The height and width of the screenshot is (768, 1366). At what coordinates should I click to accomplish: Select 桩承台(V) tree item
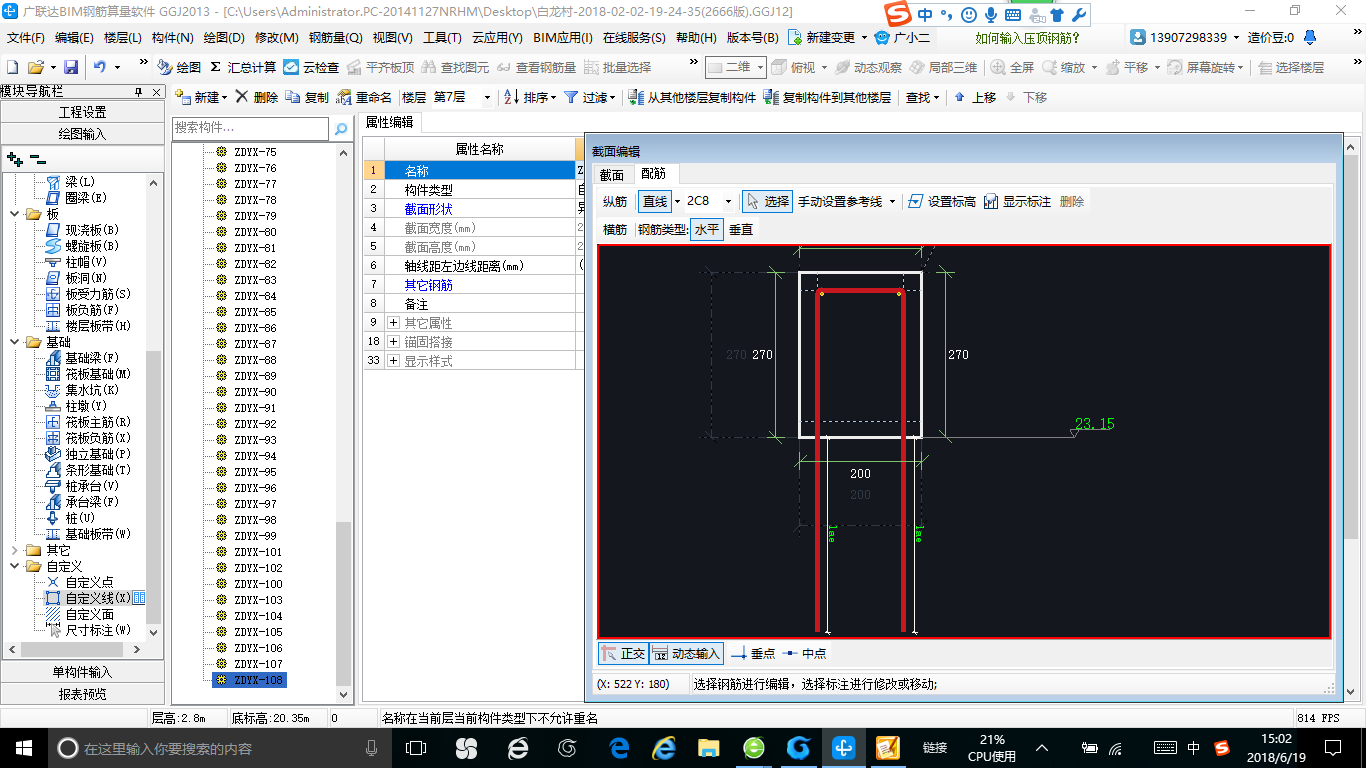coord(82,486)
